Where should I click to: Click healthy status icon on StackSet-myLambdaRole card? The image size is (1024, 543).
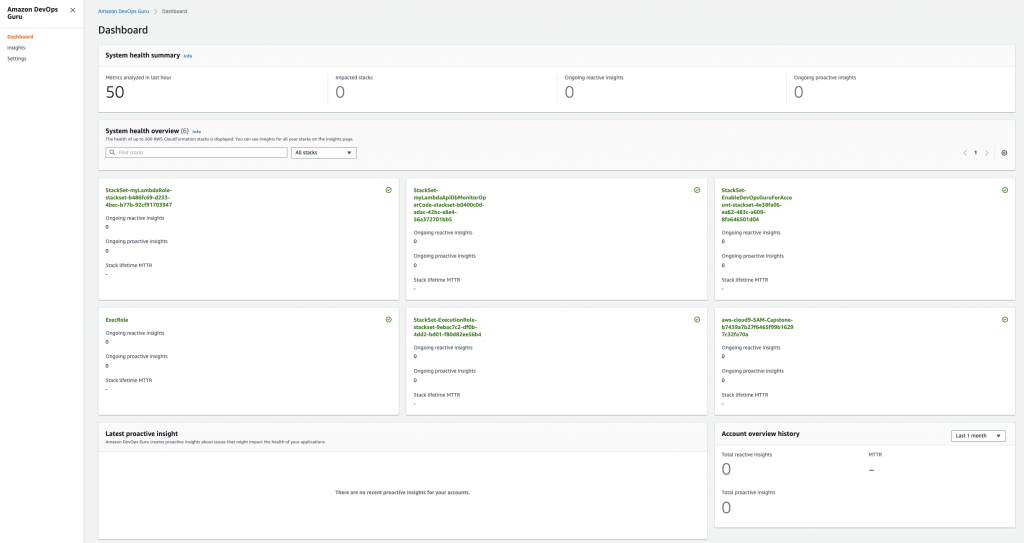(x=389, y=190)
